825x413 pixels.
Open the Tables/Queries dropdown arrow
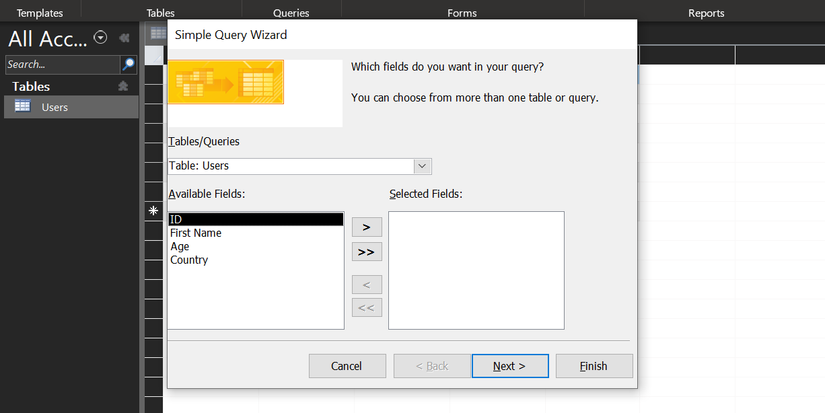(x=422, y=166)
